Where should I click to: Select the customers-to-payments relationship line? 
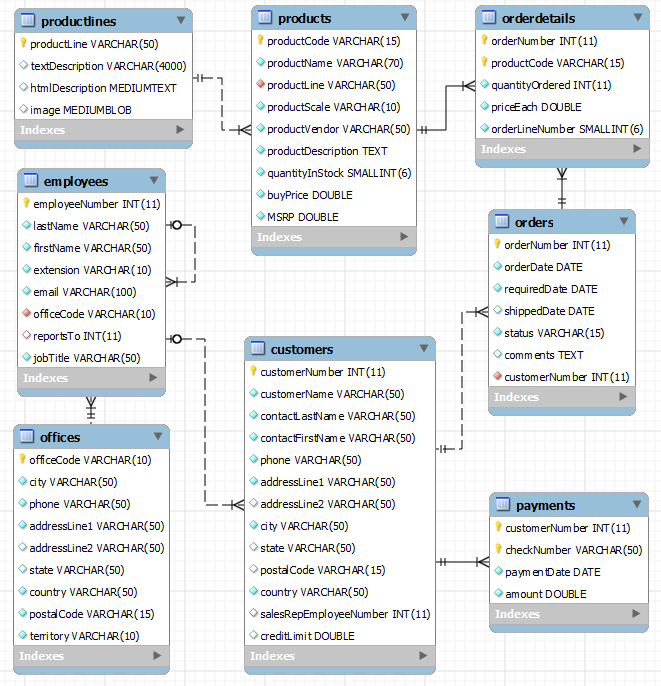[462, 562]
